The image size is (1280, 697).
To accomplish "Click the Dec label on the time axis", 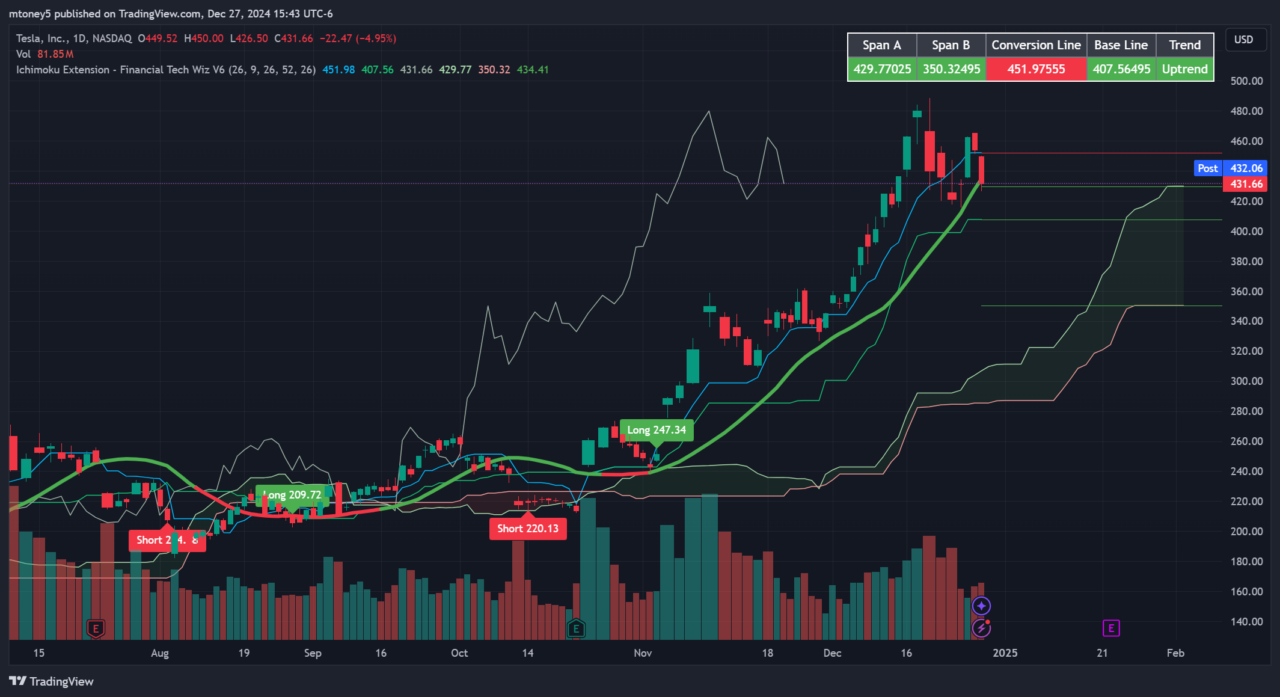I will tap(833, 653).
